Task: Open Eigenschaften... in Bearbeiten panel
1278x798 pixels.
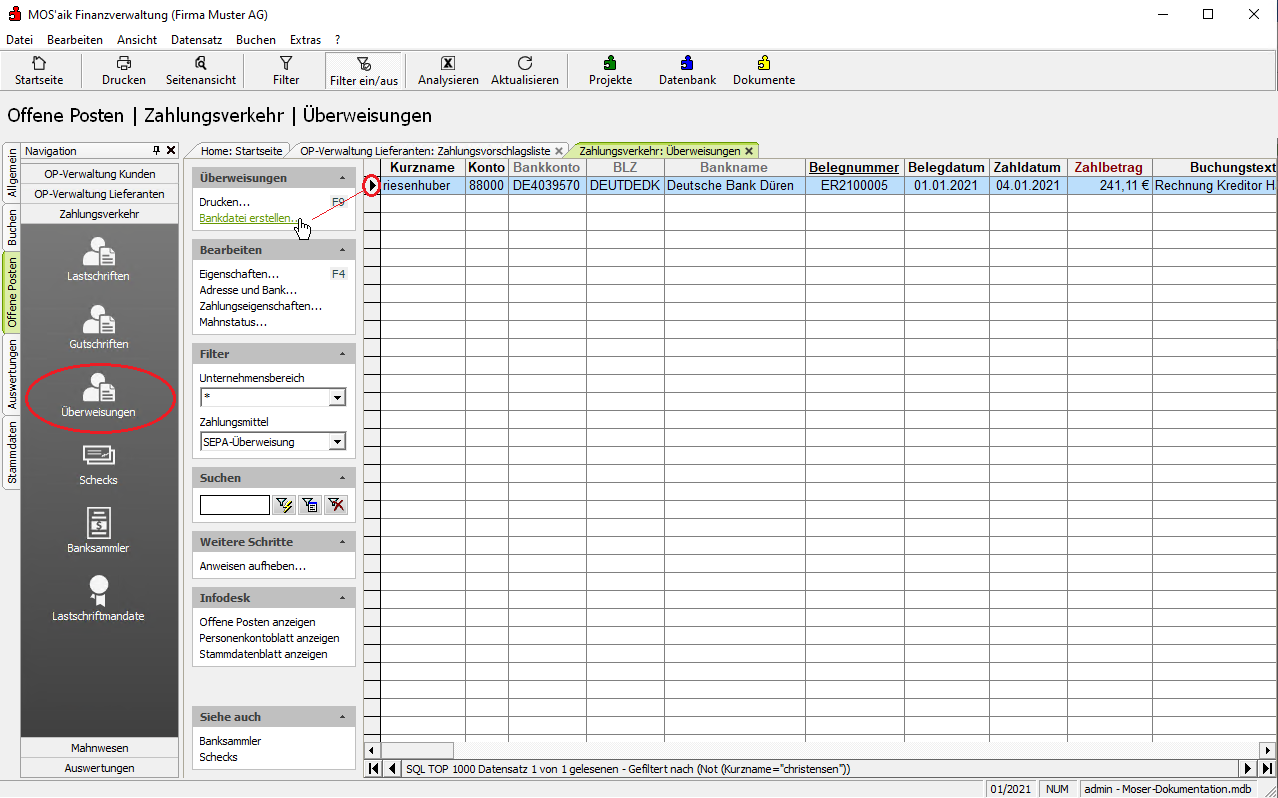Action: (x=239, y=274)
